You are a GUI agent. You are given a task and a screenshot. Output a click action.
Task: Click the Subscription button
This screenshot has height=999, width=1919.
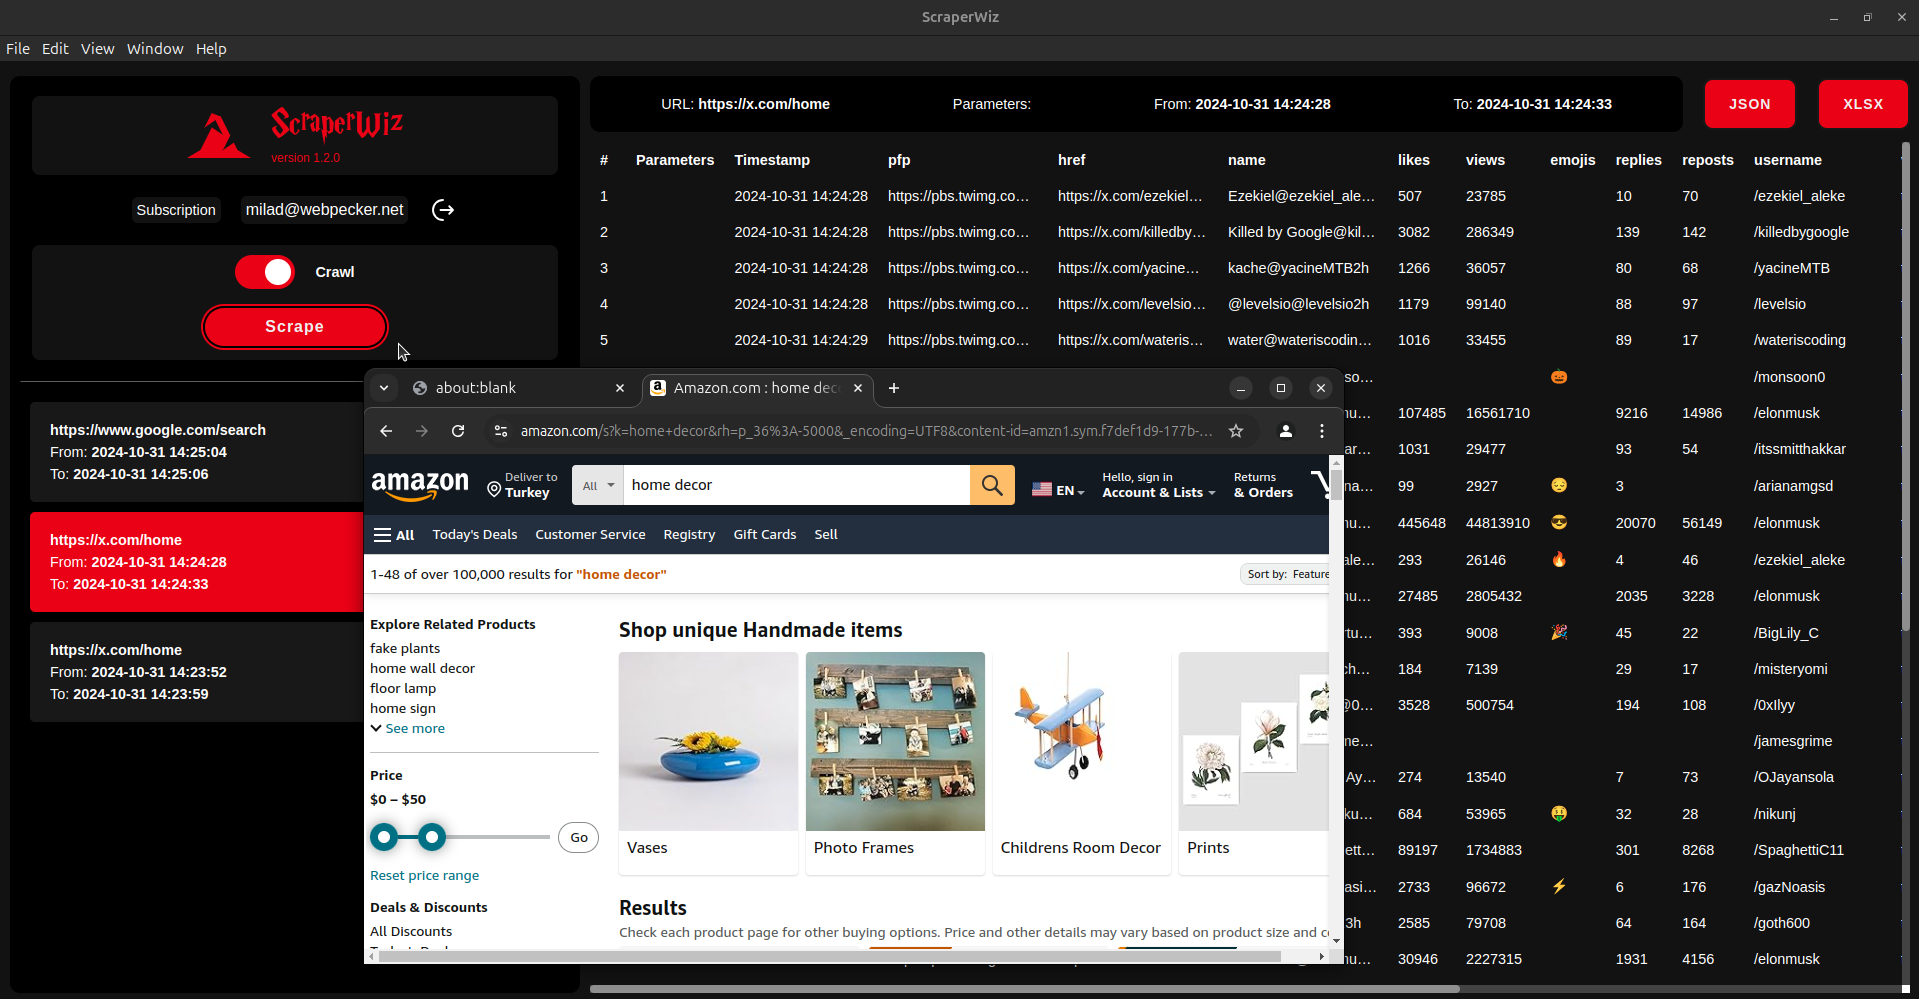[176, 210]
